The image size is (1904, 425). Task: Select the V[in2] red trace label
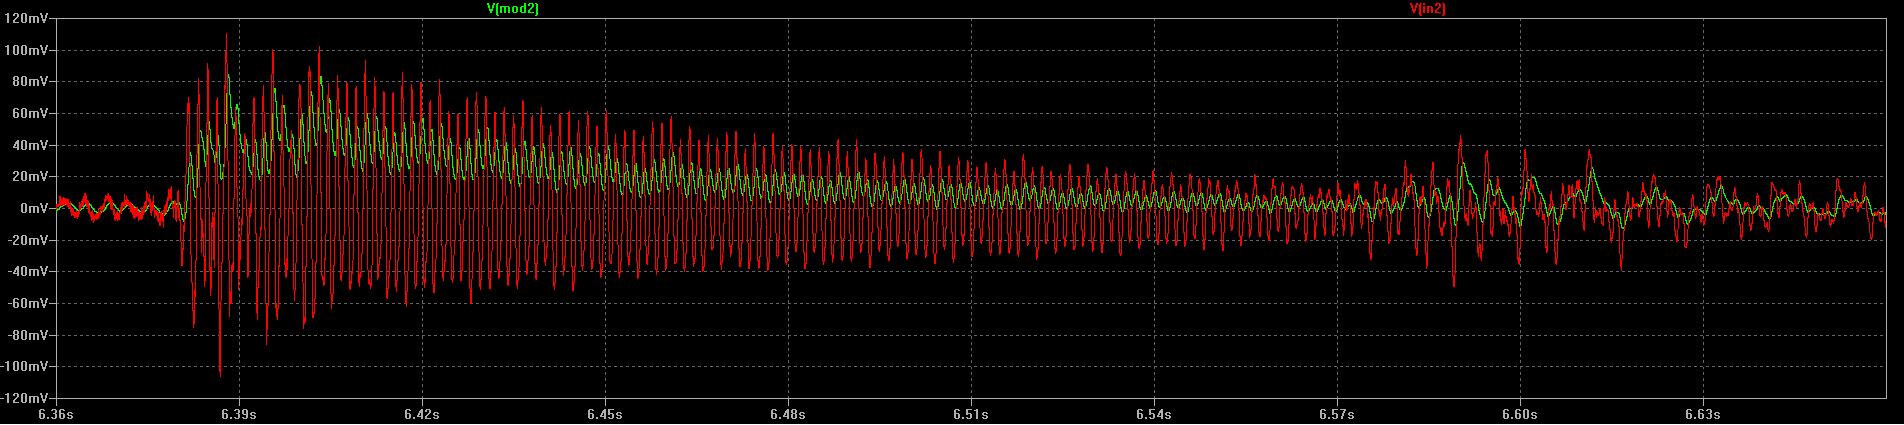(x=1427, y=8)
